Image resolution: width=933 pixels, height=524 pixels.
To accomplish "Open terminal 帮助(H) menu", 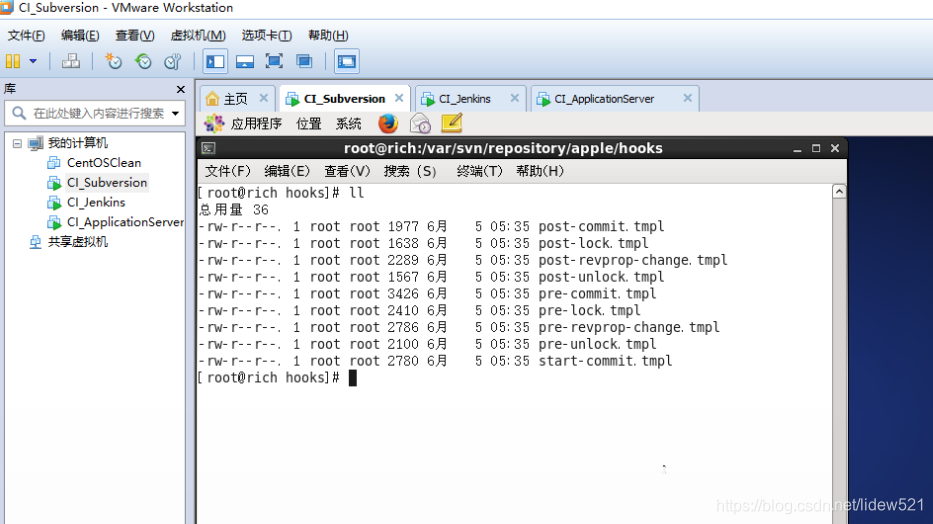I will pos(540,171).
